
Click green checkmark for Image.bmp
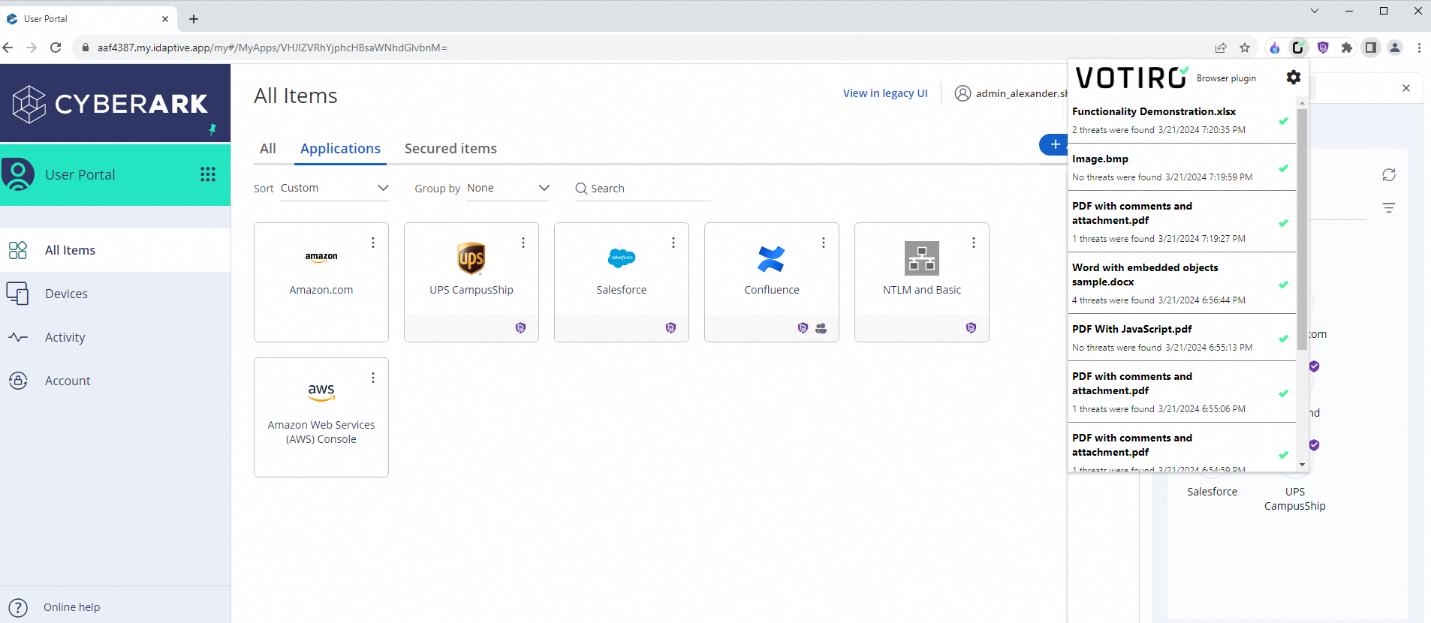(1283, 168)
